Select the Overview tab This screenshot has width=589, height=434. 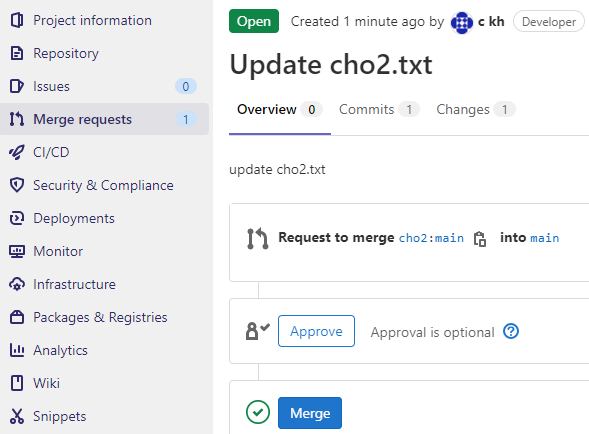(280, 109)
